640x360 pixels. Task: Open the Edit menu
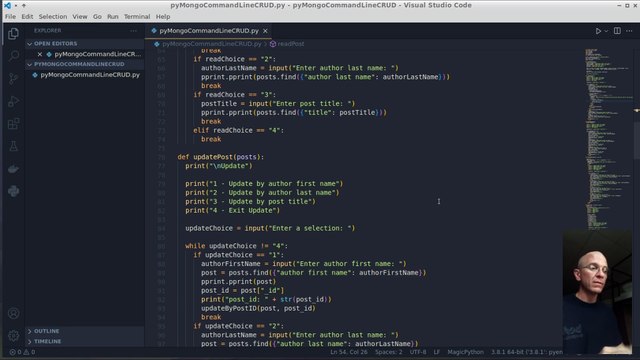27,17
